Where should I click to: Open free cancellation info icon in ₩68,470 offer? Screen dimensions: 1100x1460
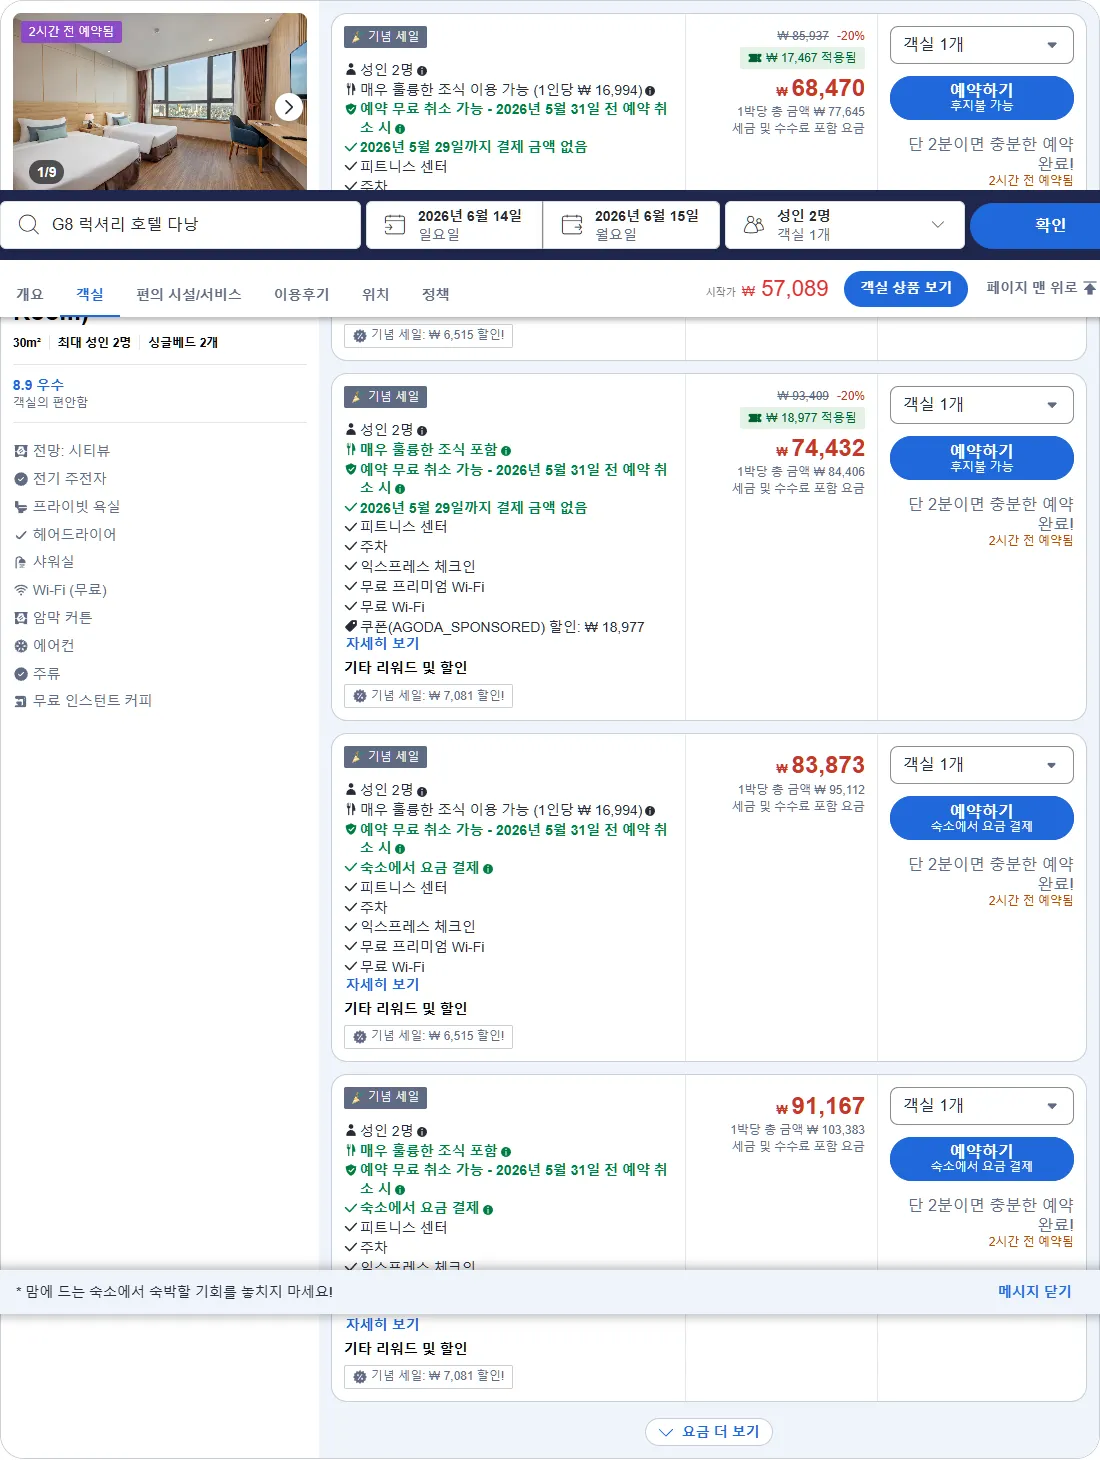pyautogui.click(x=400, y=128)
